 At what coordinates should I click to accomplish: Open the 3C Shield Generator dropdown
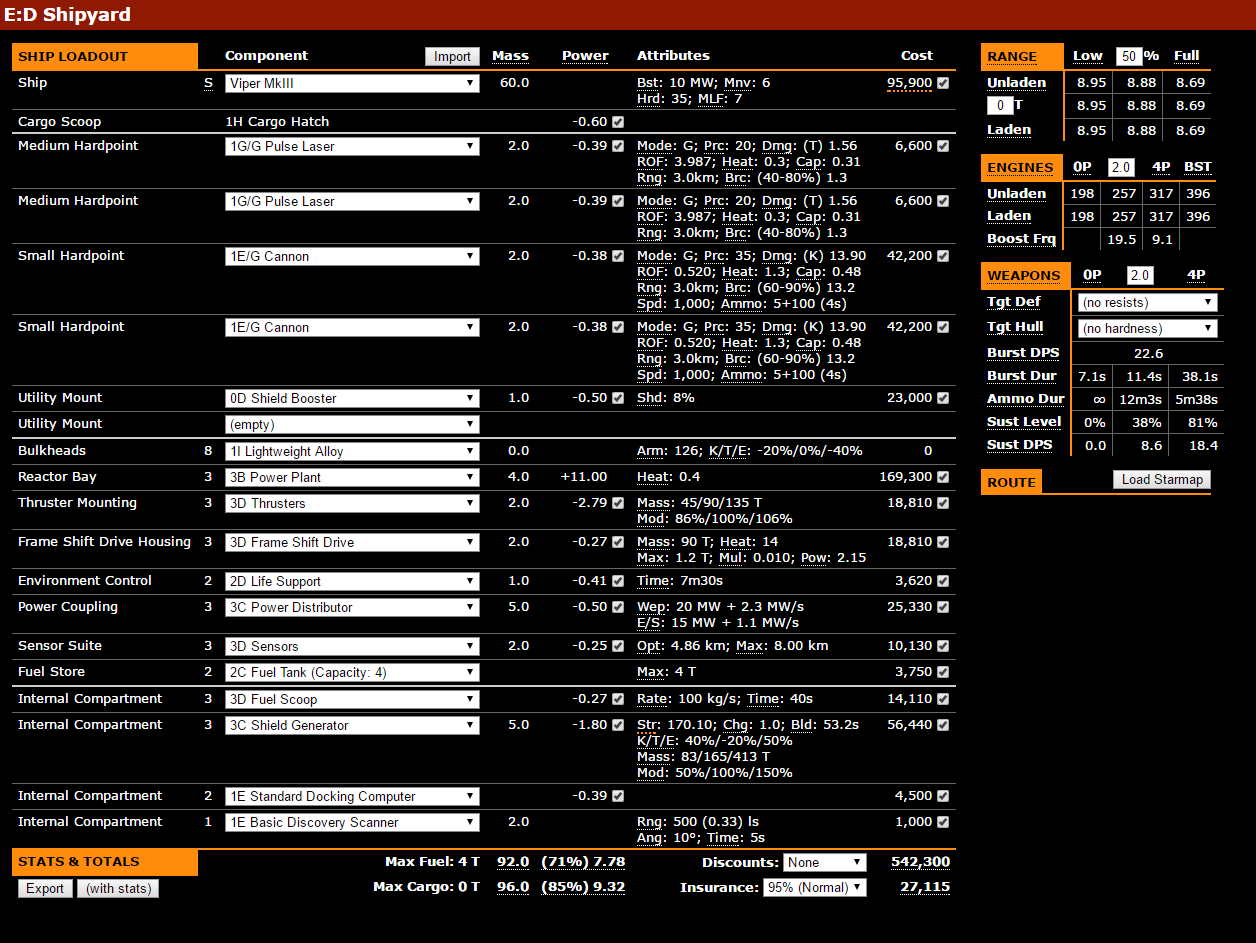click(352, 726)
